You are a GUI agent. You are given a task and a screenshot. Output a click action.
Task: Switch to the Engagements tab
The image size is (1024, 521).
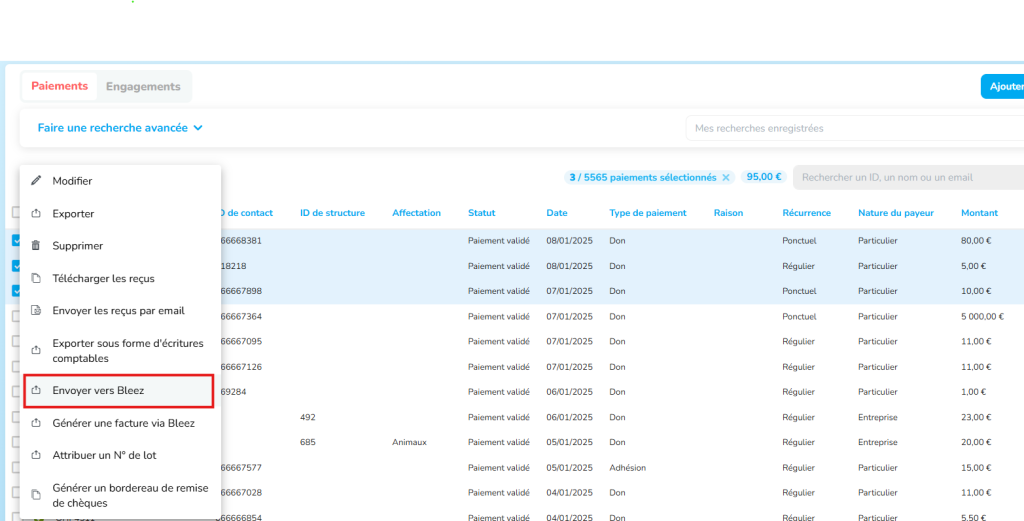click(x=143, y=87)
